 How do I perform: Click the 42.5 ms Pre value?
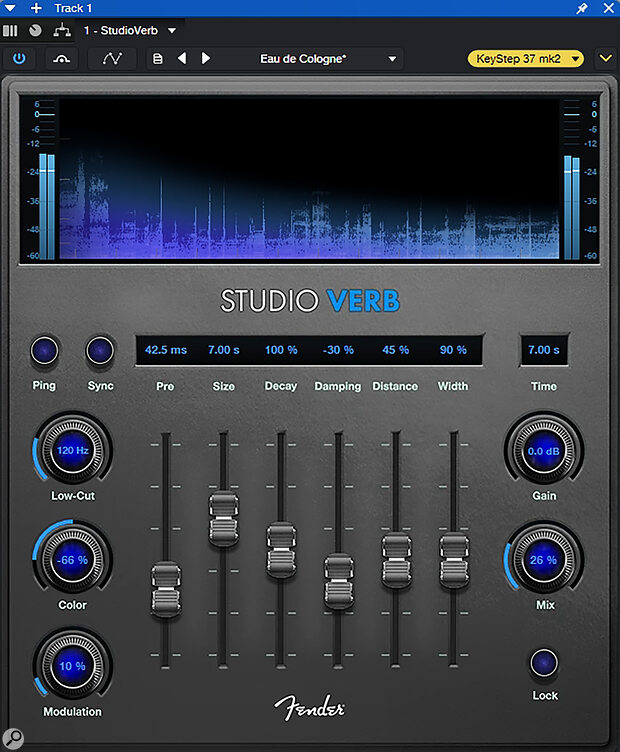pyautogui.click(x=166, y=350)
